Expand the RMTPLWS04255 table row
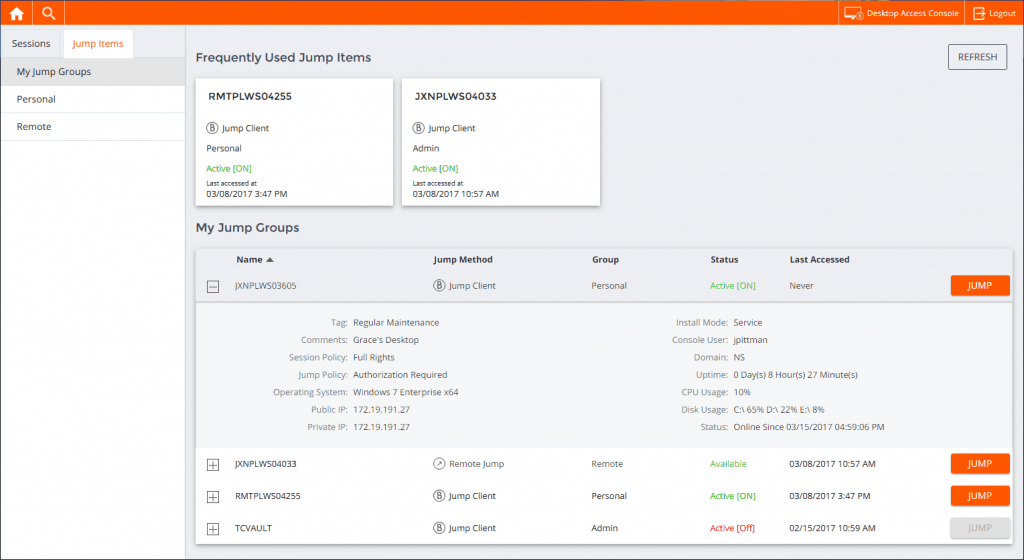 213,497
